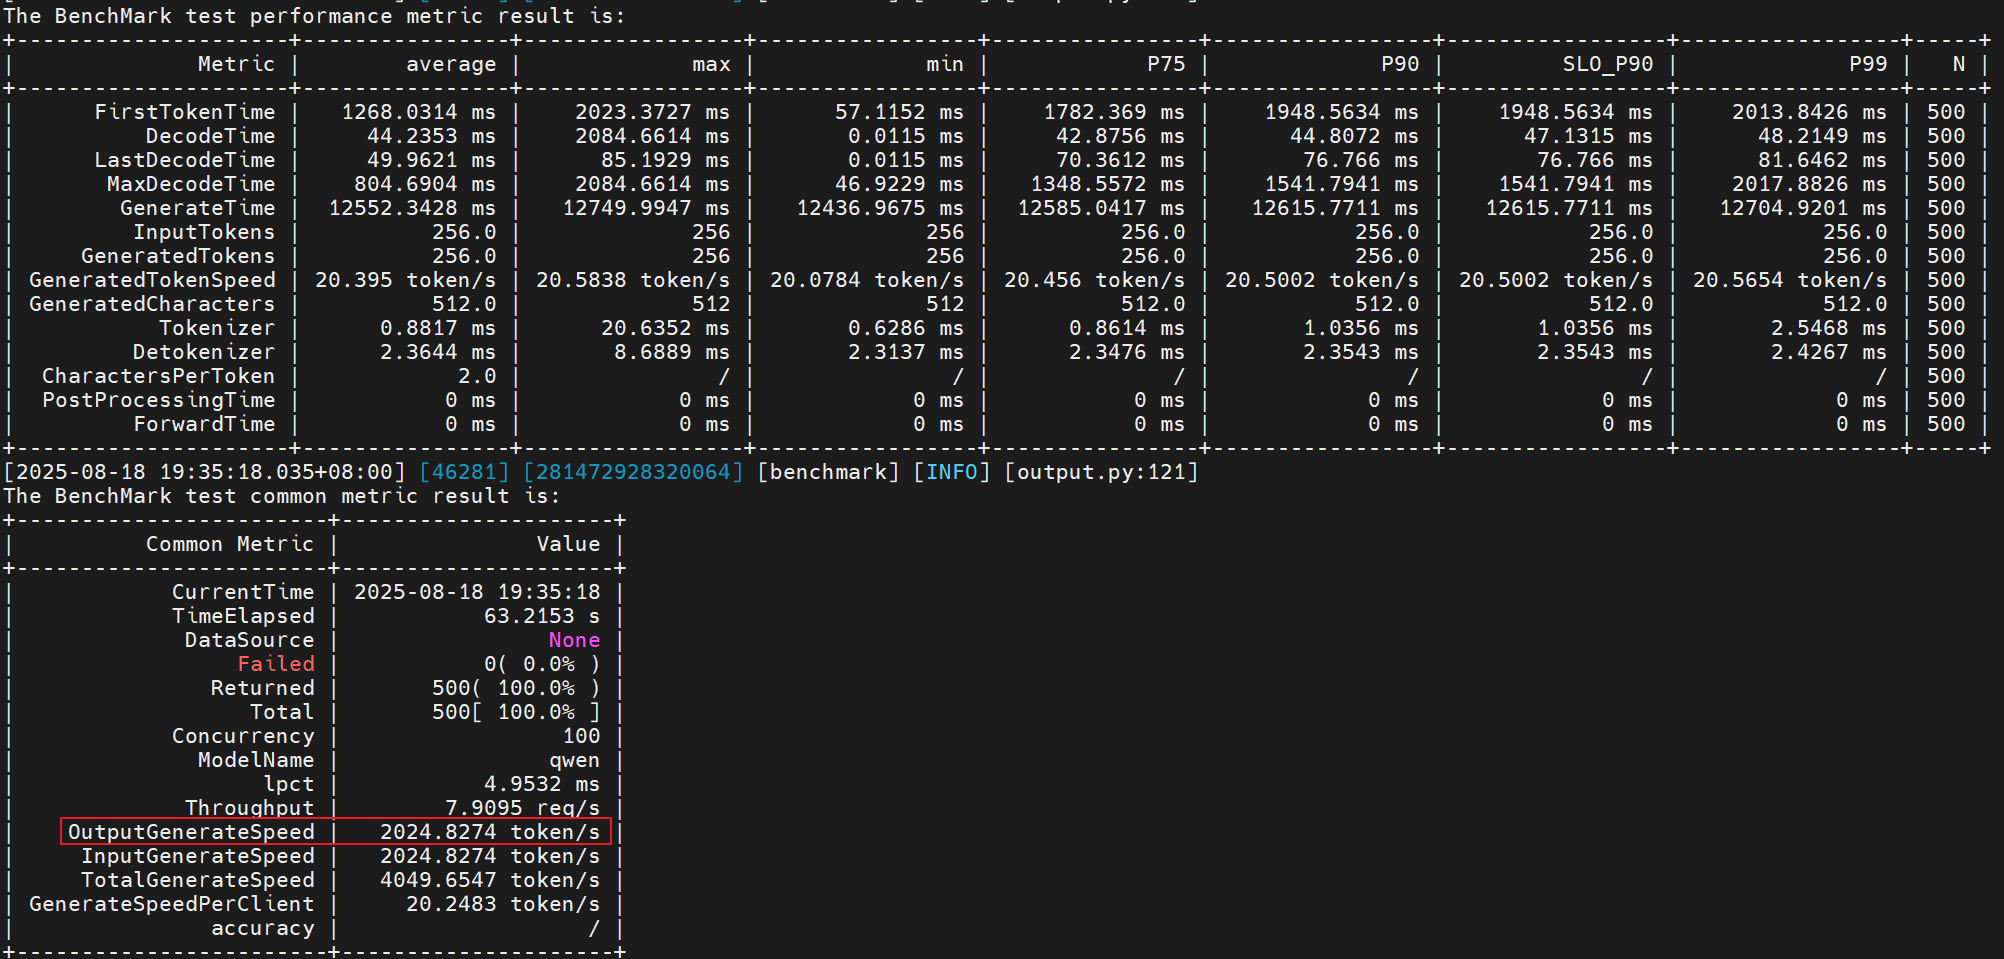2004x959 pixels.
Task: Click the TimeElapsed value 63.2153 s
Action: pos(542,616)
